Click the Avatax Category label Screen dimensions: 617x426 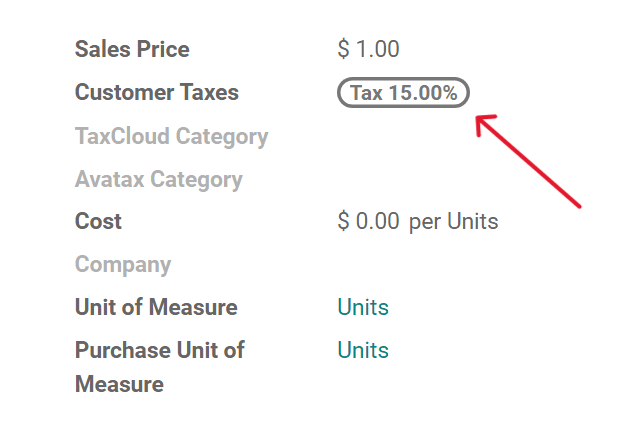coord(158,180)
